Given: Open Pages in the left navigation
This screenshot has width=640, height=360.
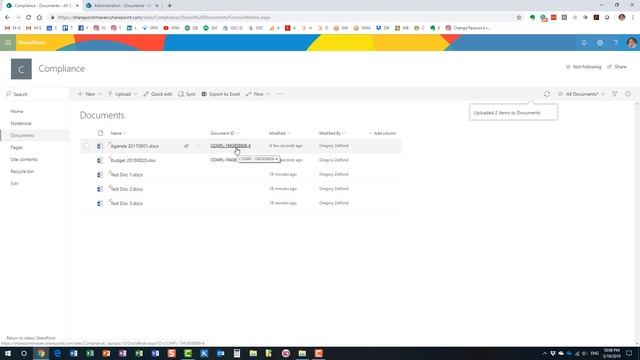Looking at the screenshot, I should click(x=16, y=147).
